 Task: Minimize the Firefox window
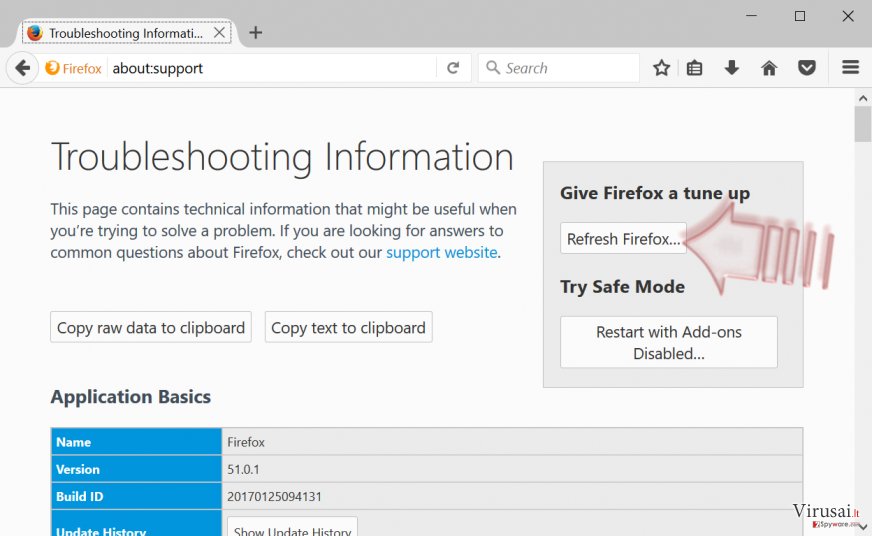(x=751, y=16)
